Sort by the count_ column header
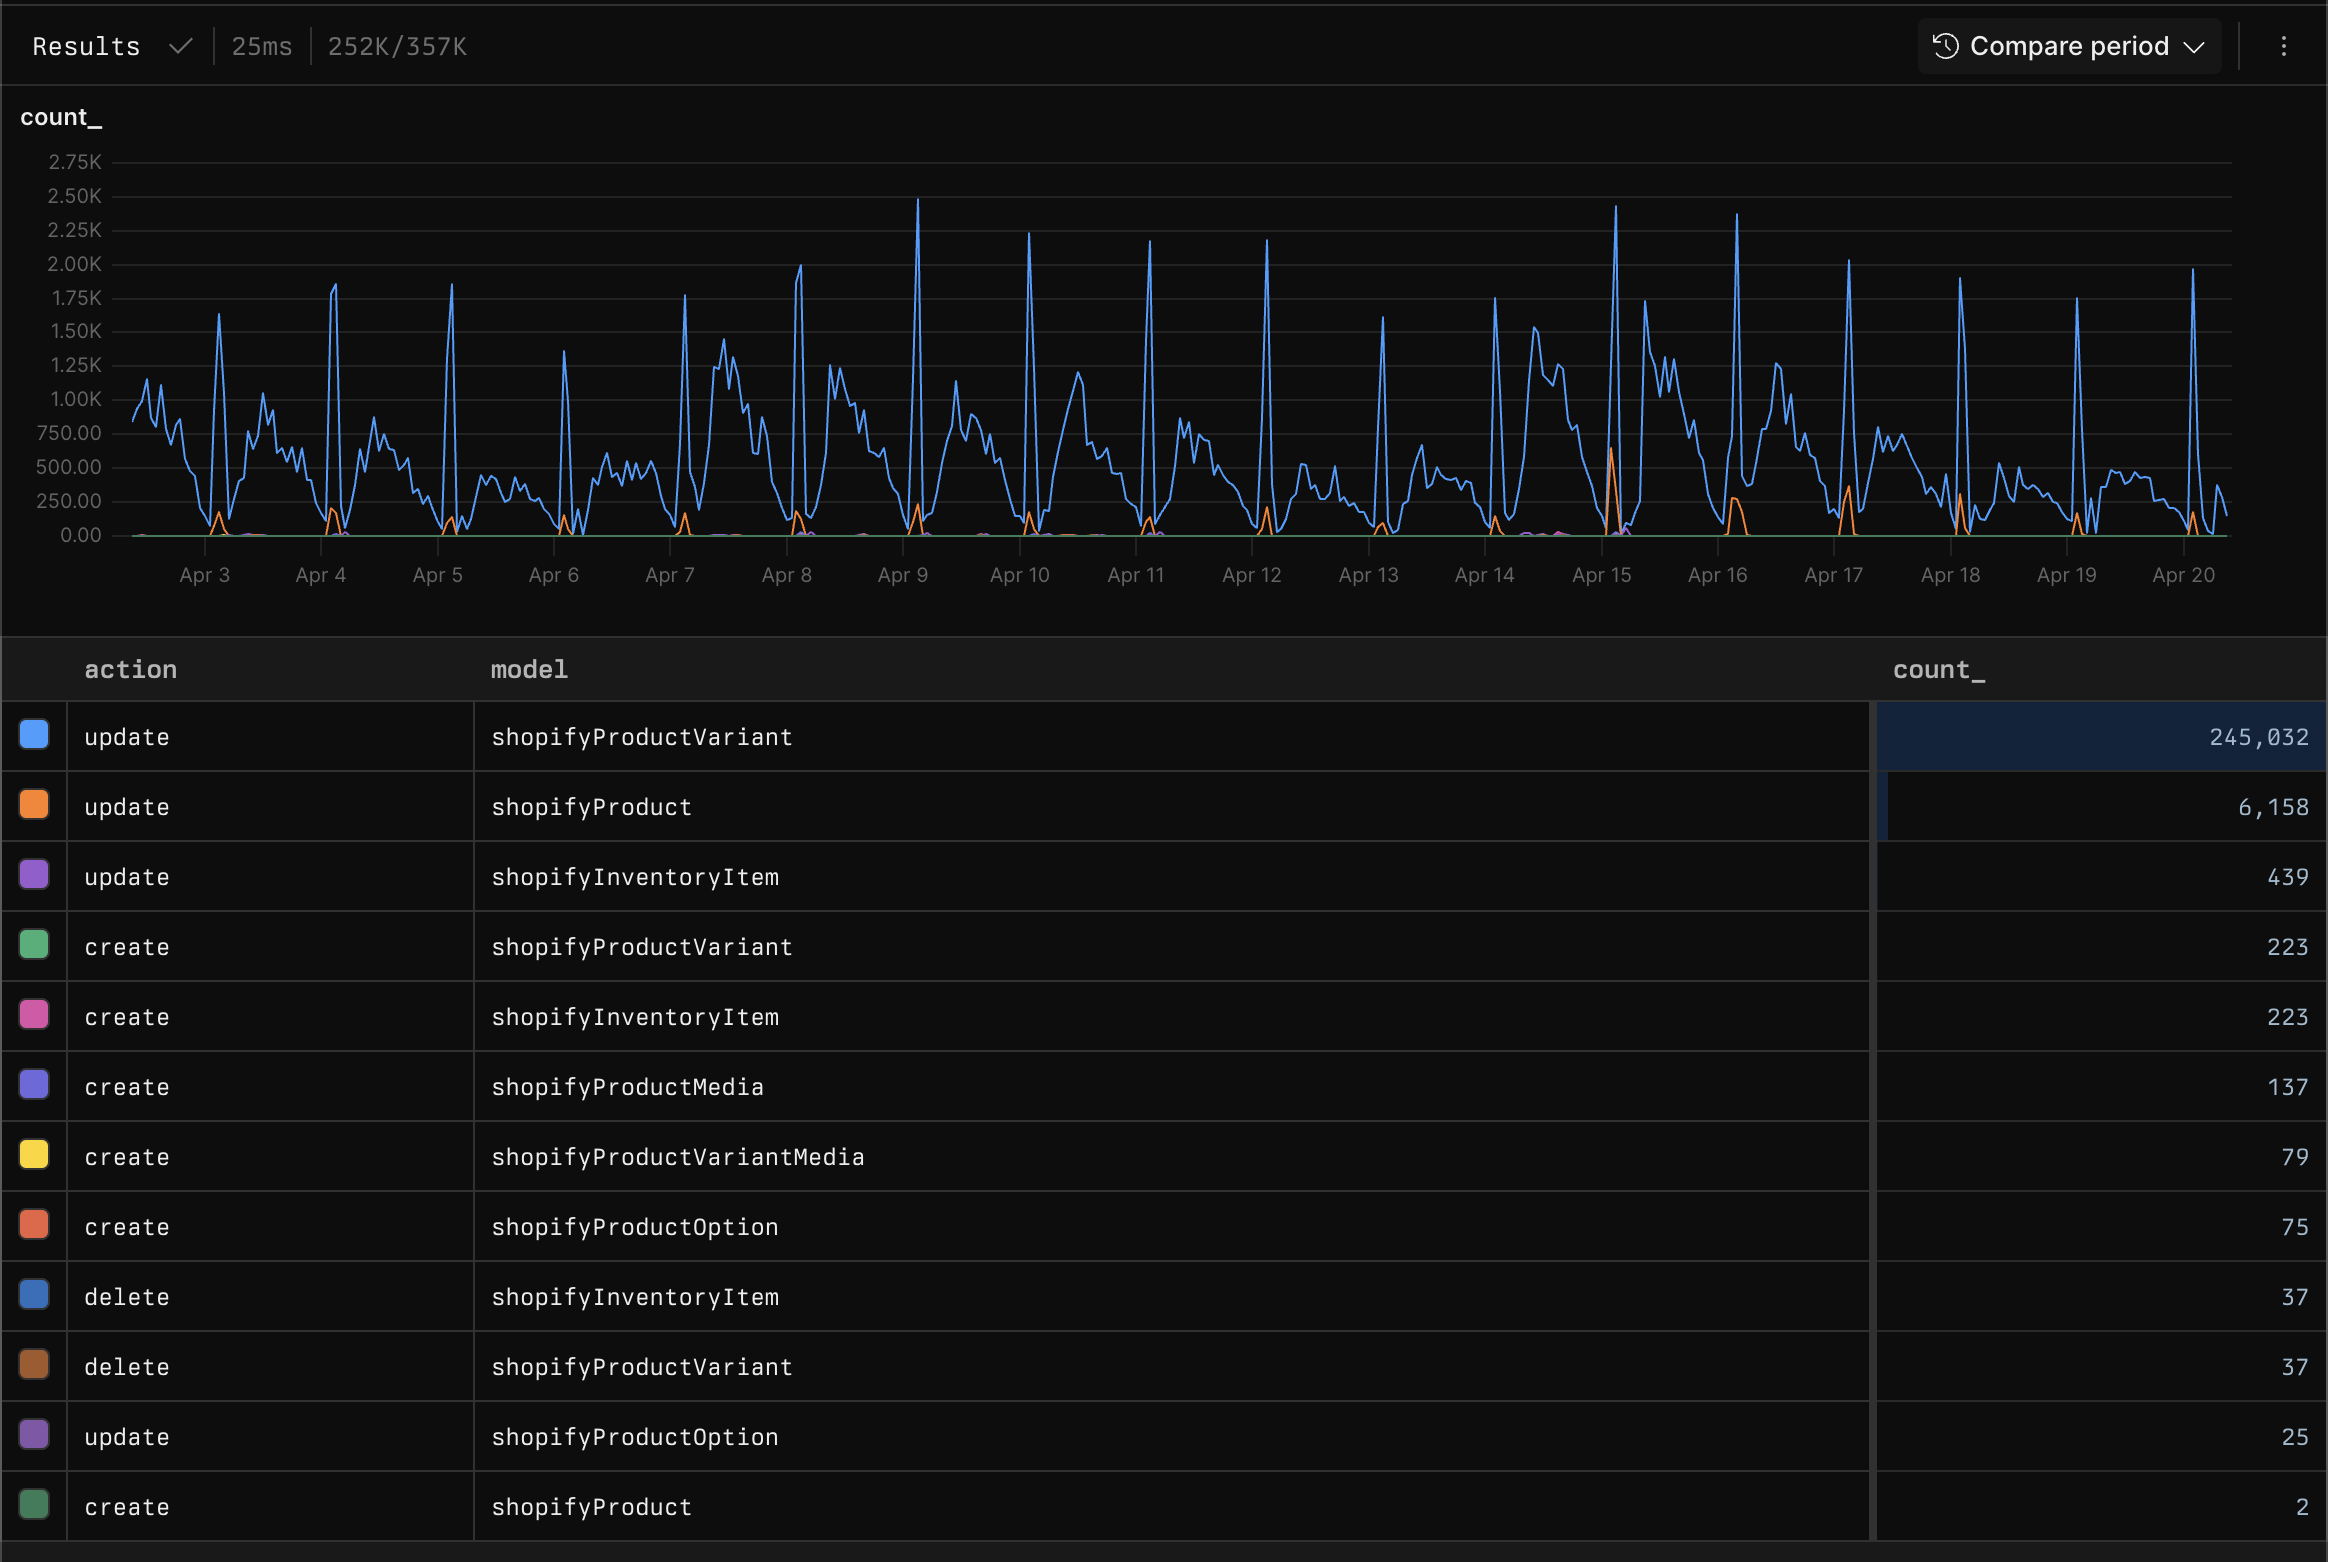 coord(1939,670)
